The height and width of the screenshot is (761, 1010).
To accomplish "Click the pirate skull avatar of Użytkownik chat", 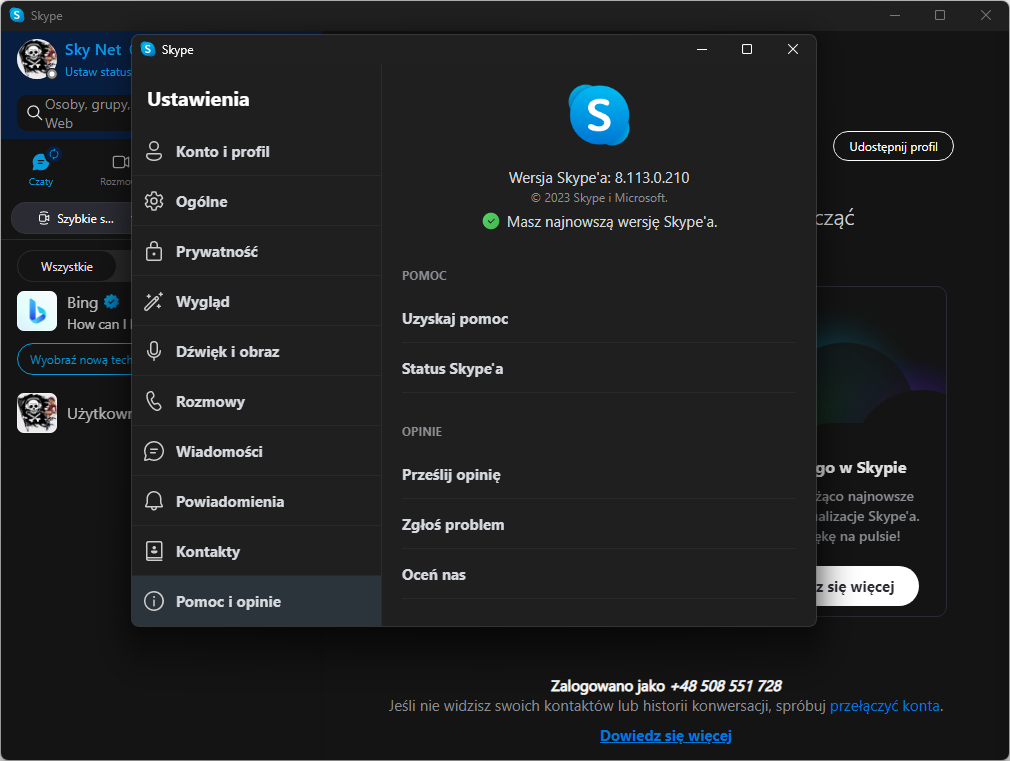I will point(37,413).
